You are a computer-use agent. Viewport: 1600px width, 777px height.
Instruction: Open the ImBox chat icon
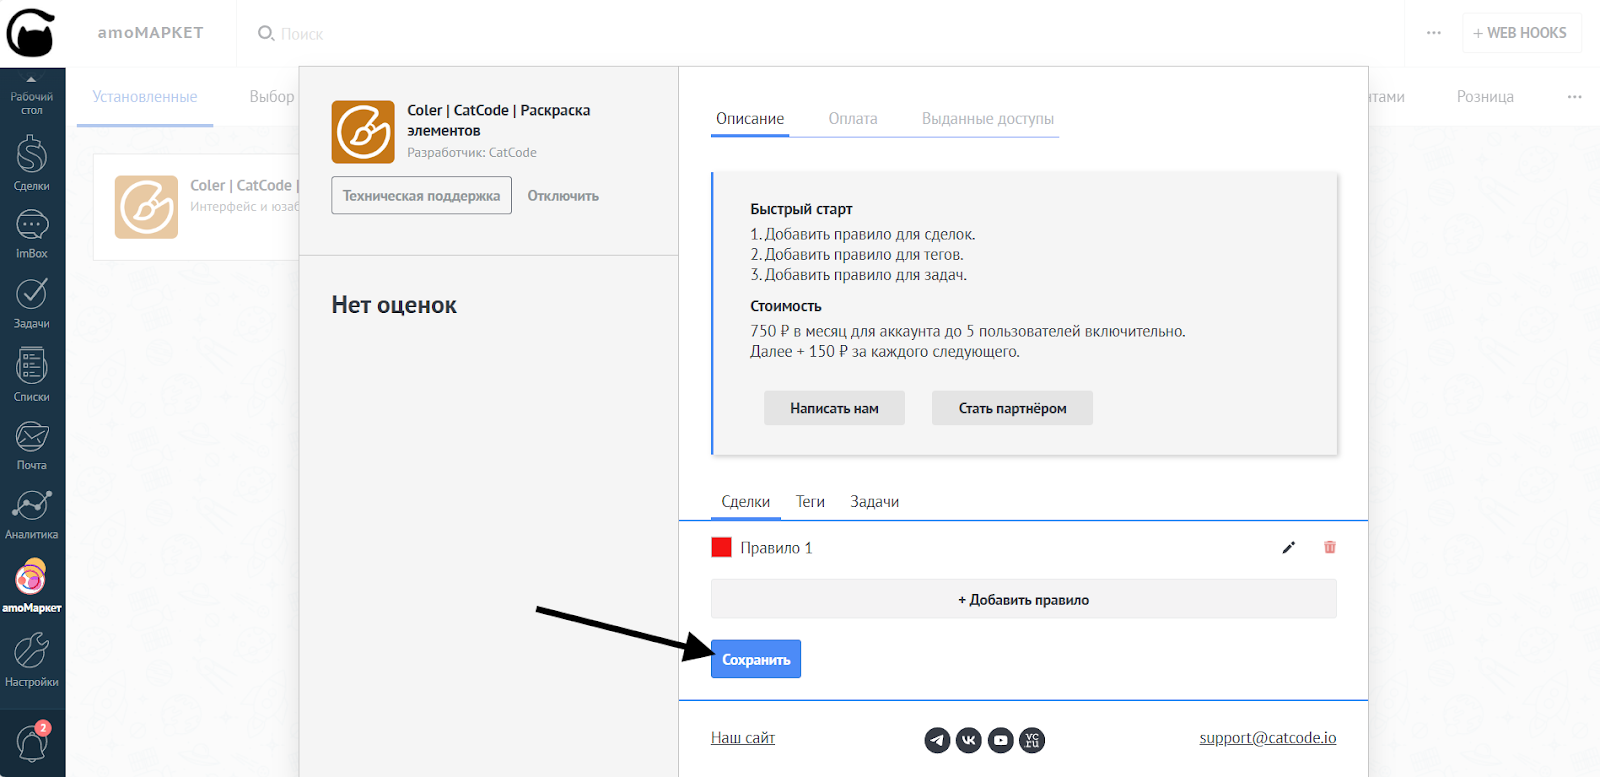32,233
